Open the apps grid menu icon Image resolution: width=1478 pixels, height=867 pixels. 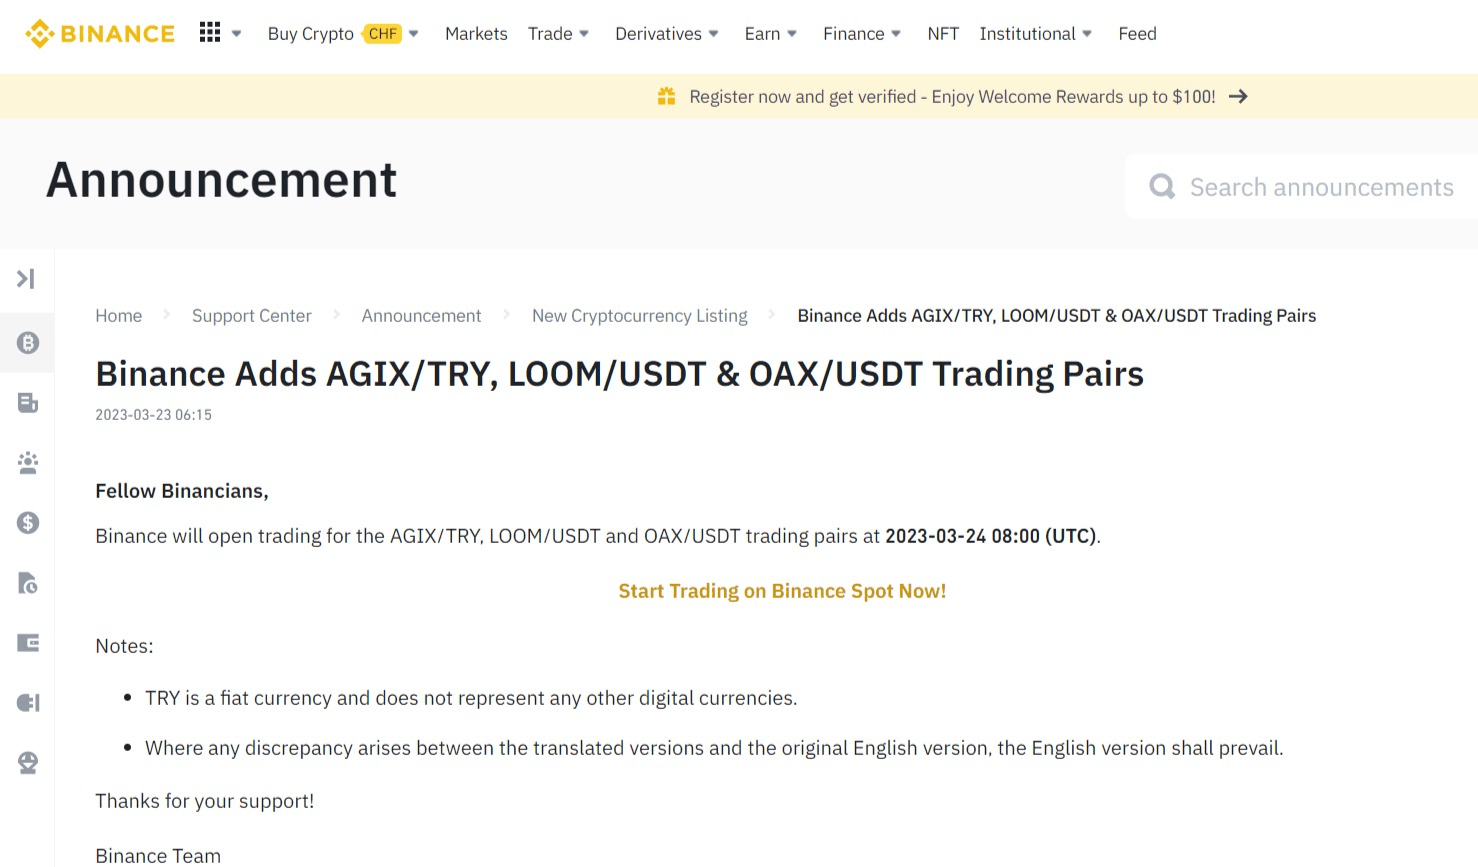(x=210, y=33)
